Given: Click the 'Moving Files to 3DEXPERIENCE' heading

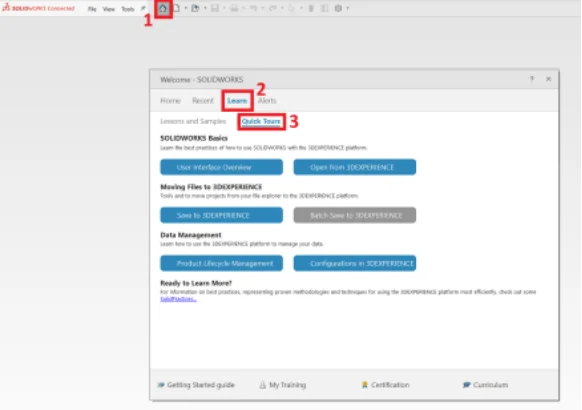Looking at the screenshot, I should click(211, 187).
